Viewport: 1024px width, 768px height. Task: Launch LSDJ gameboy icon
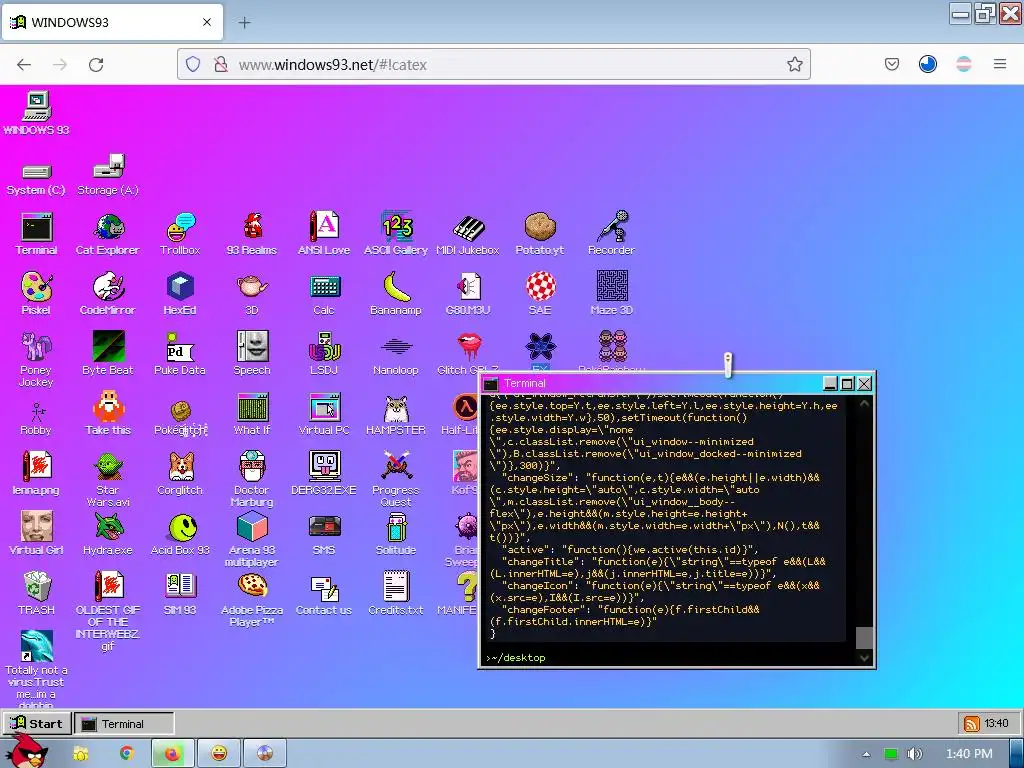point(324,353)
